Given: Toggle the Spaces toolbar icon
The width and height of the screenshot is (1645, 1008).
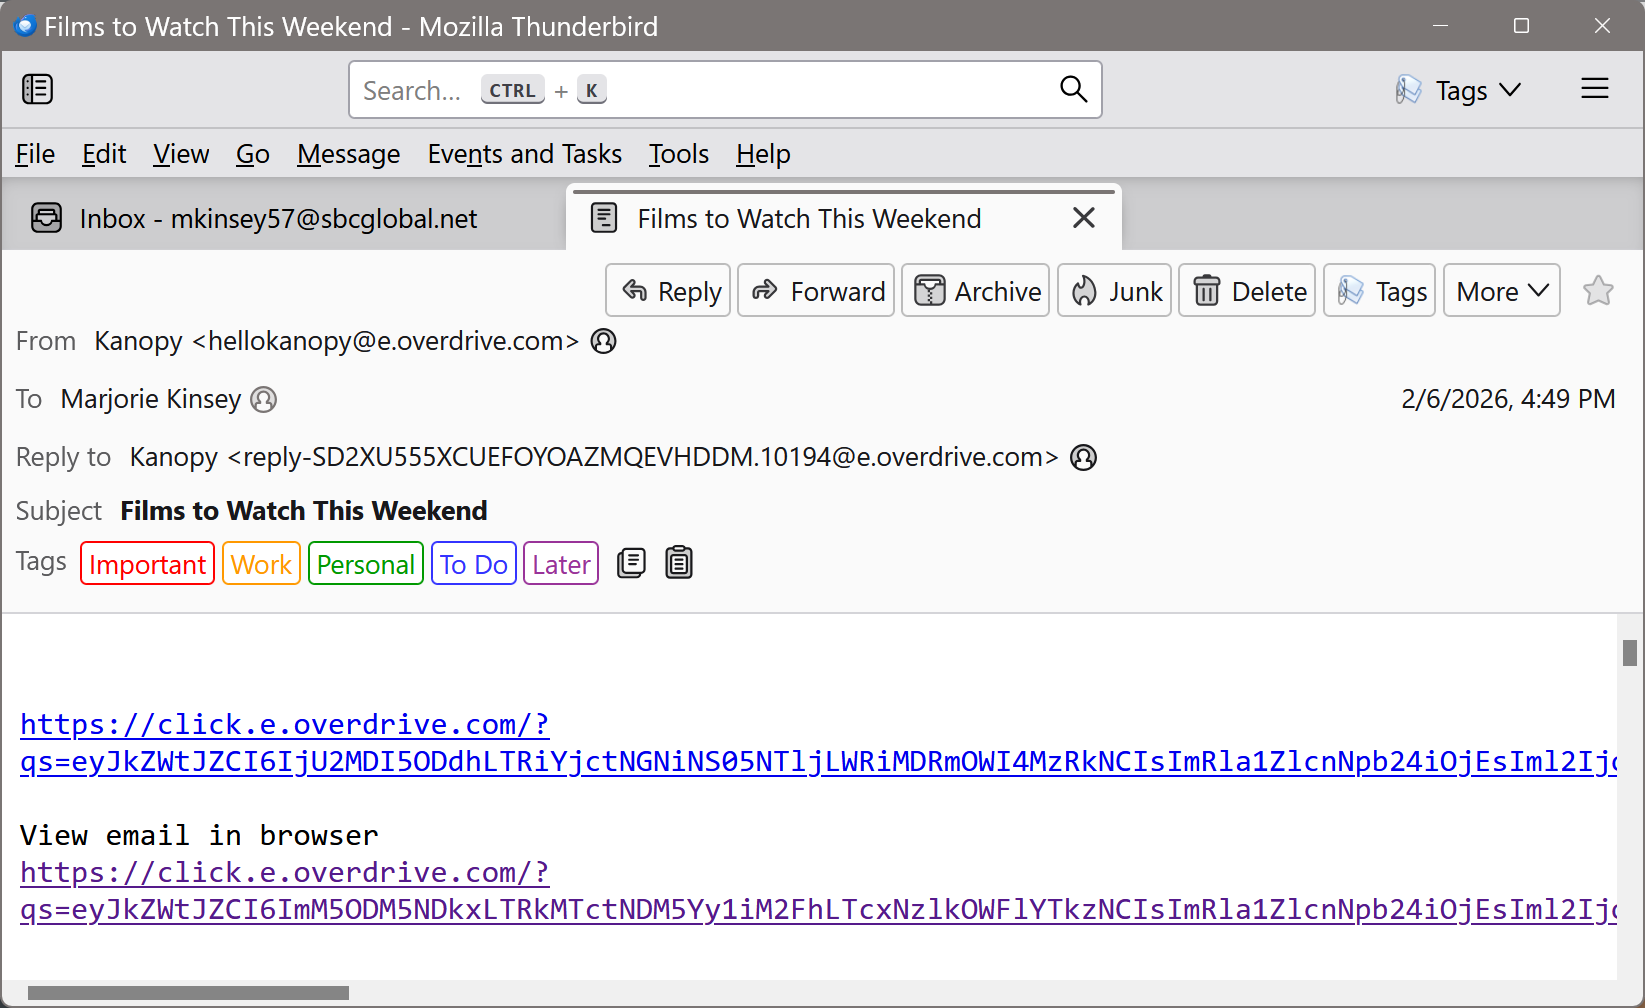Looking at the screenshot, I should point(38,90).
